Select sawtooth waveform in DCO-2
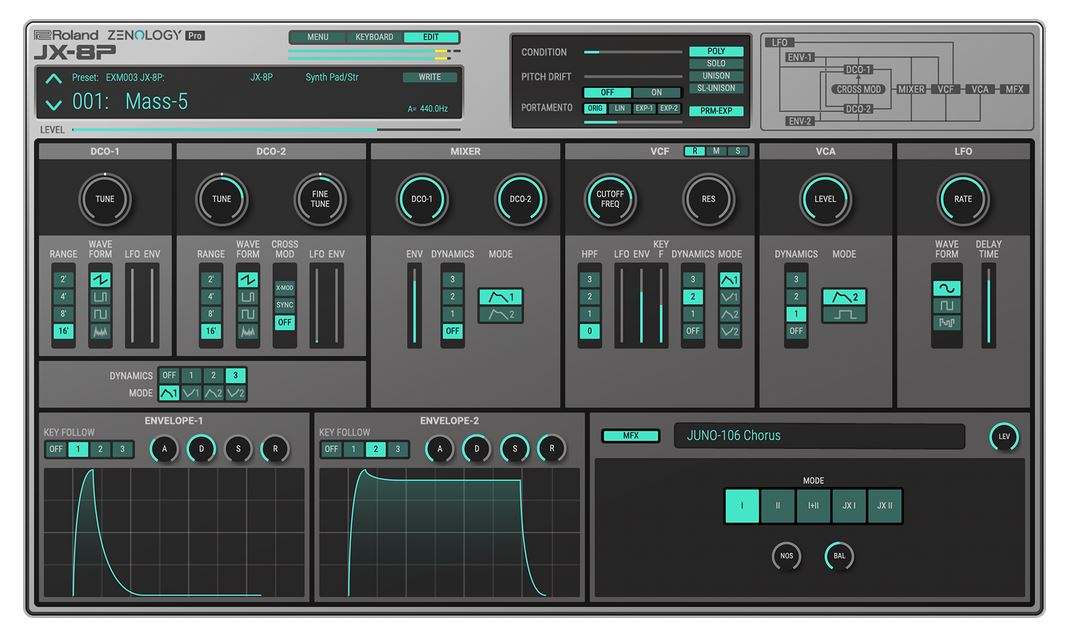 [248, 280]
